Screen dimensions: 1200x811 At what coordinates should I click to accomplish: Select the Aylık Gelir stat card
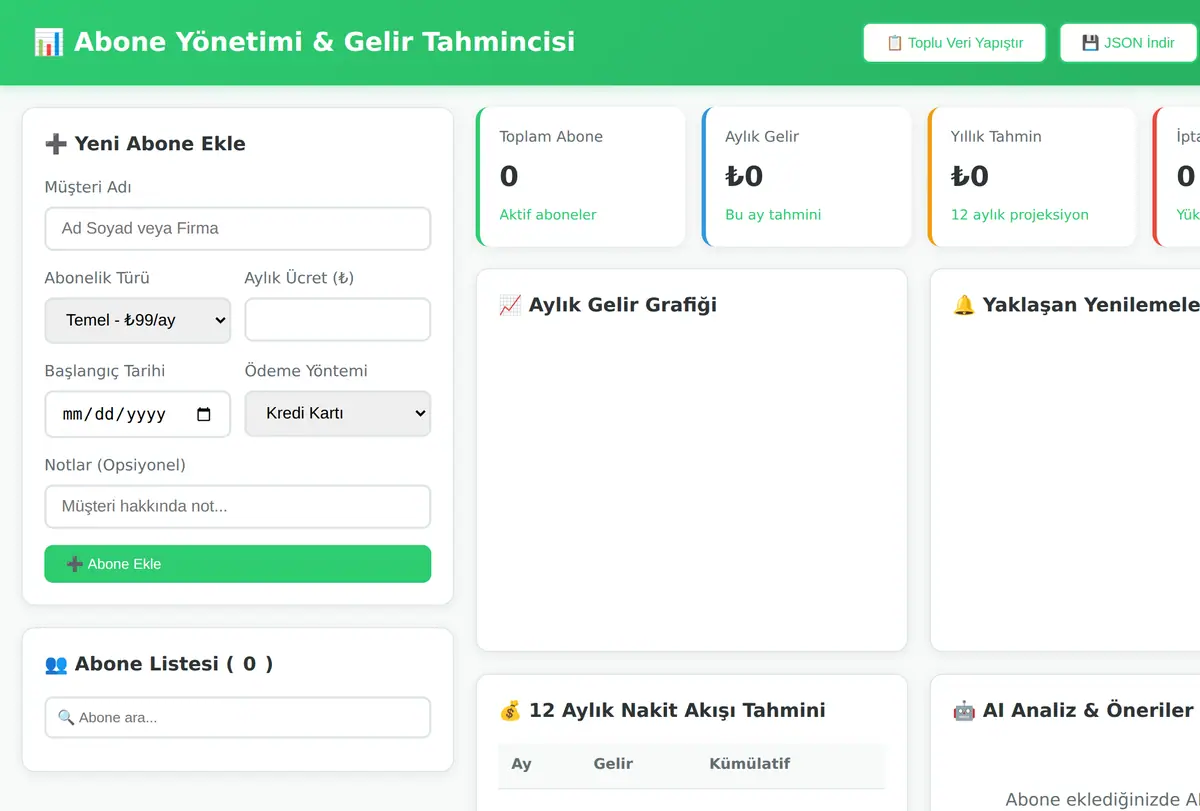coord(807,177)
